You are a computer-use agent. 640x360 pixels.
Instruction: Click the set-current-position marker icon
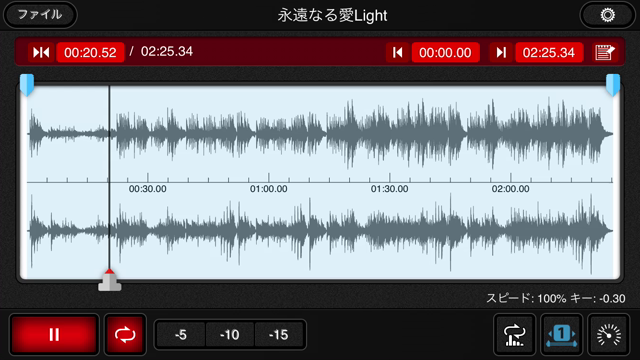41,52
